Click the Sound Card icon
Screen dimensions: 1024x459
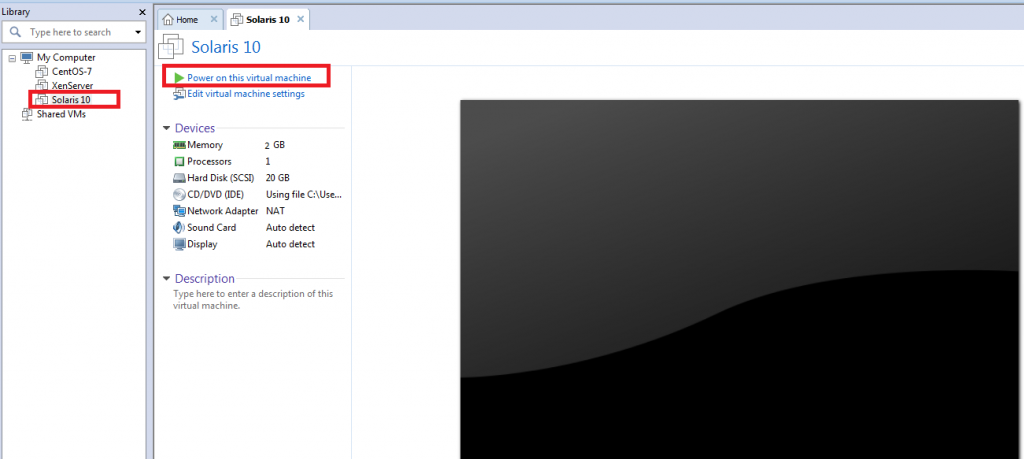coord(179,228)
